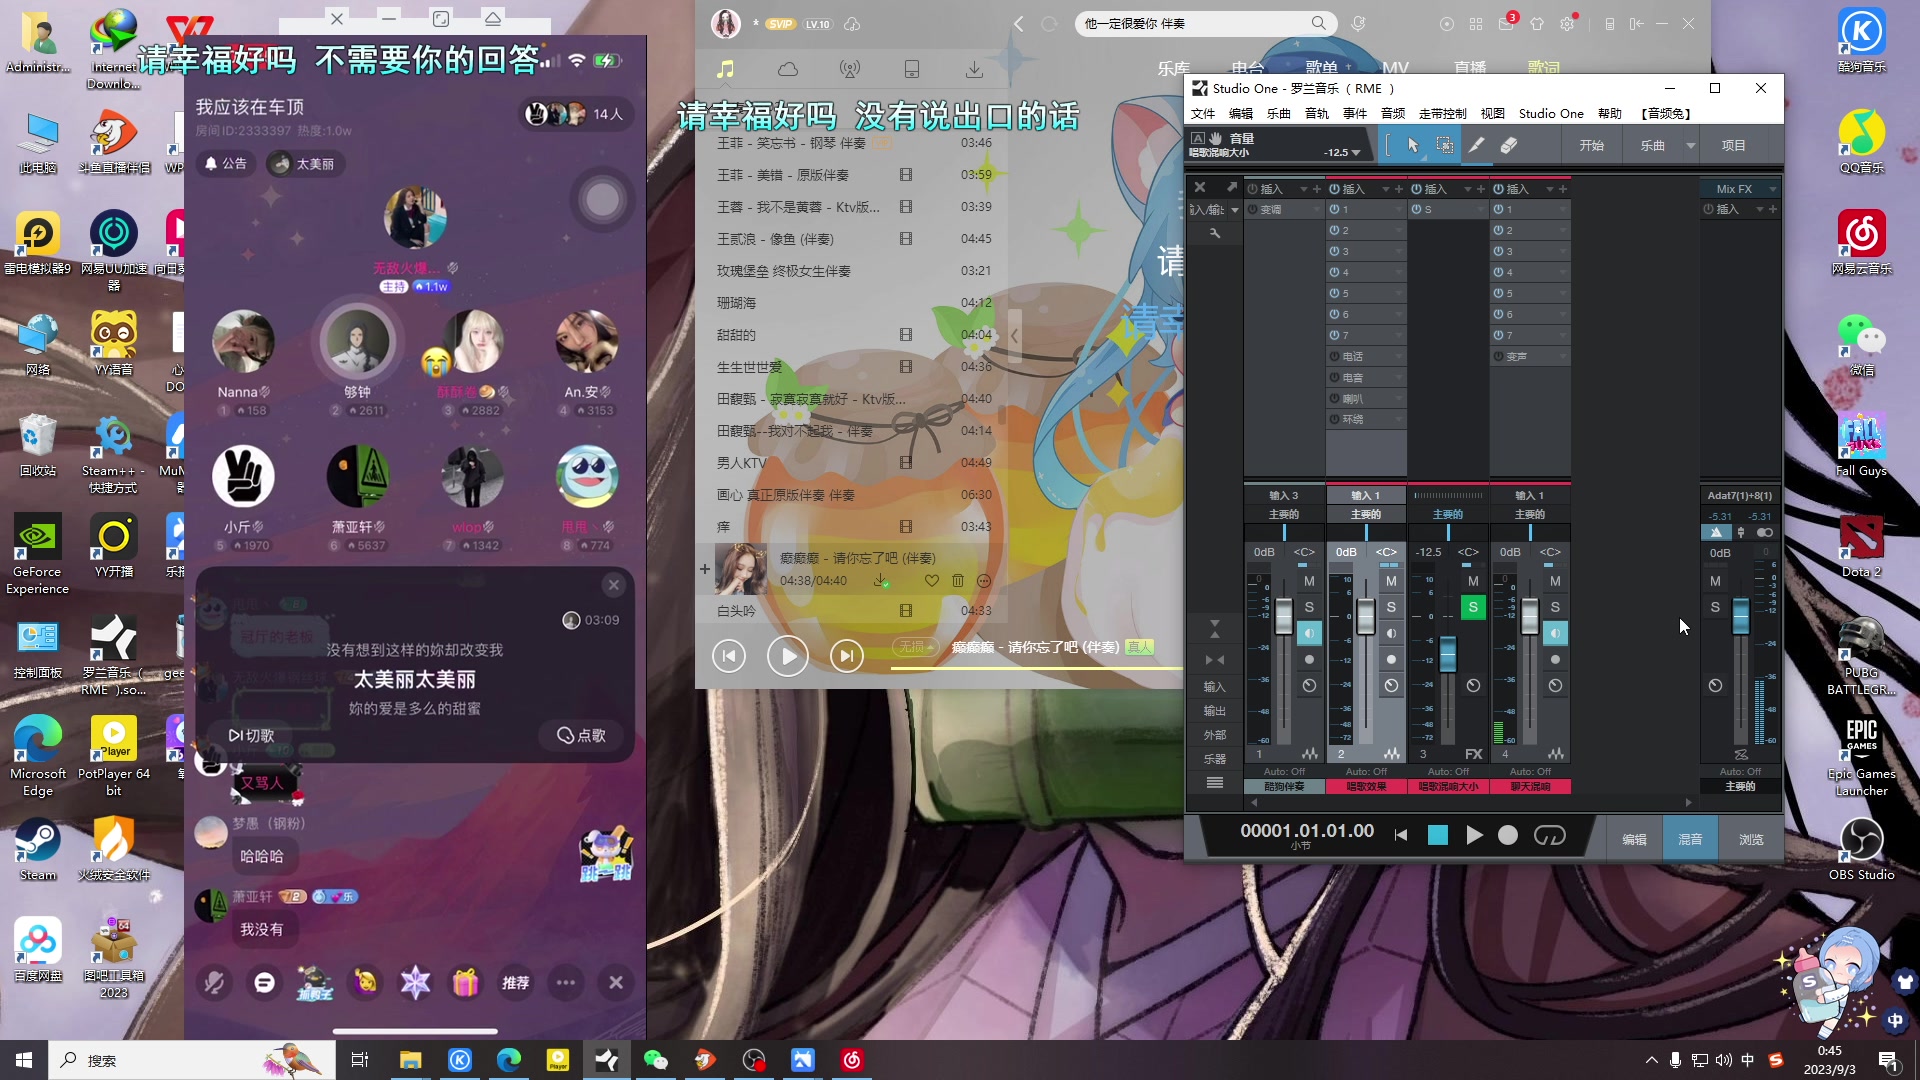1920x1080 pixels.
Task: Expand the 输入/输出 panel dropdown
Action: coord(1235,210)
